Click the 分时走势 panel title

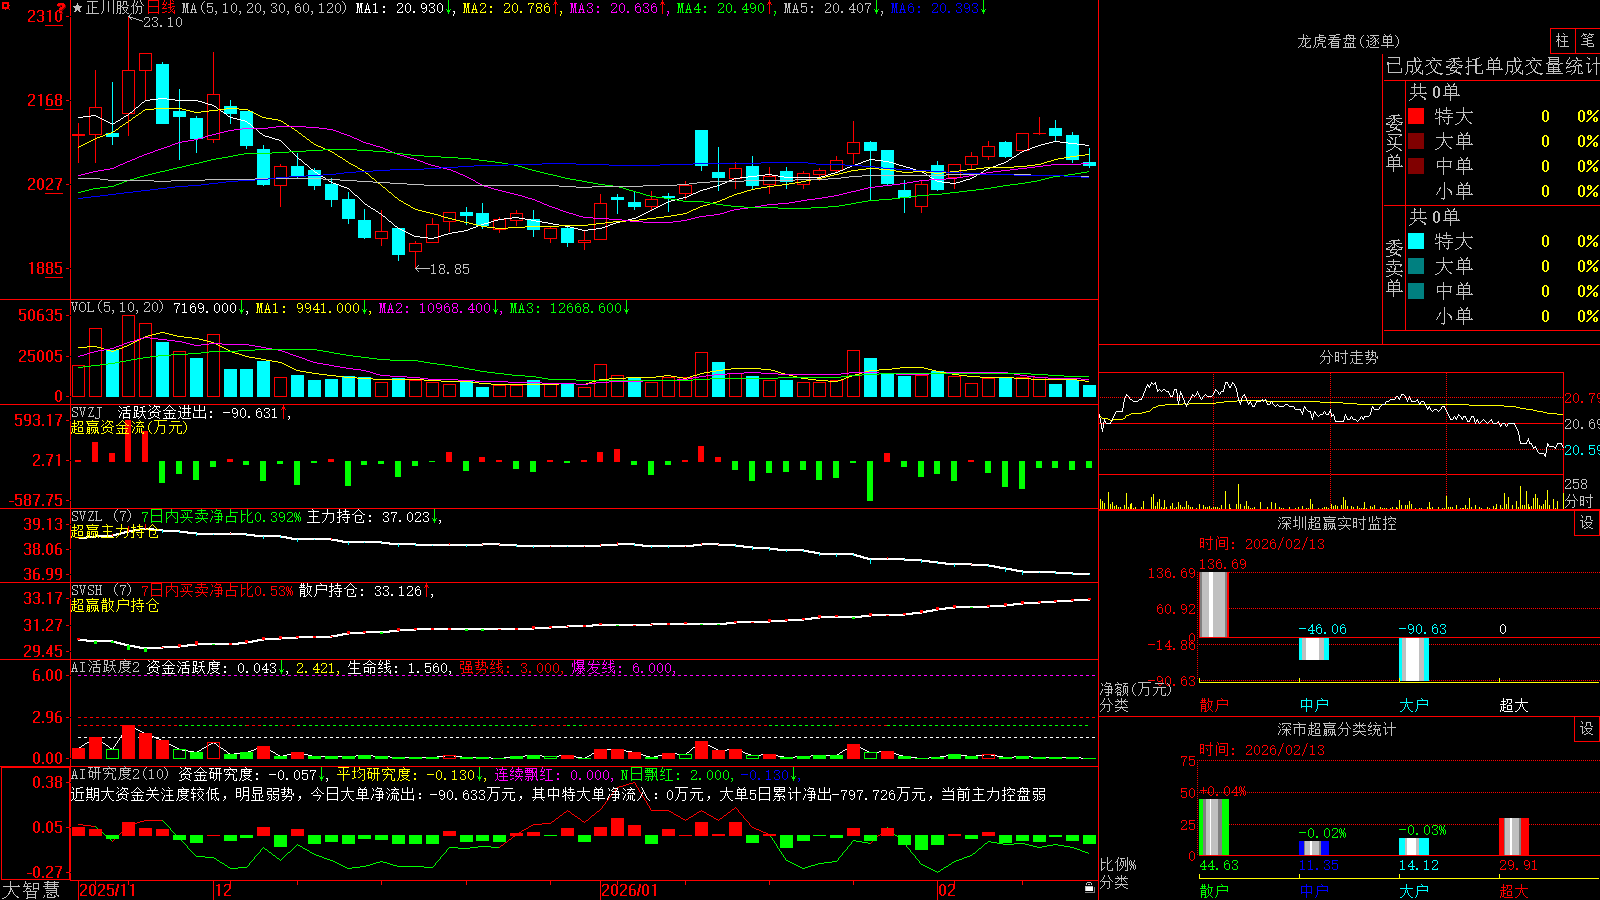coord(1348,357)
